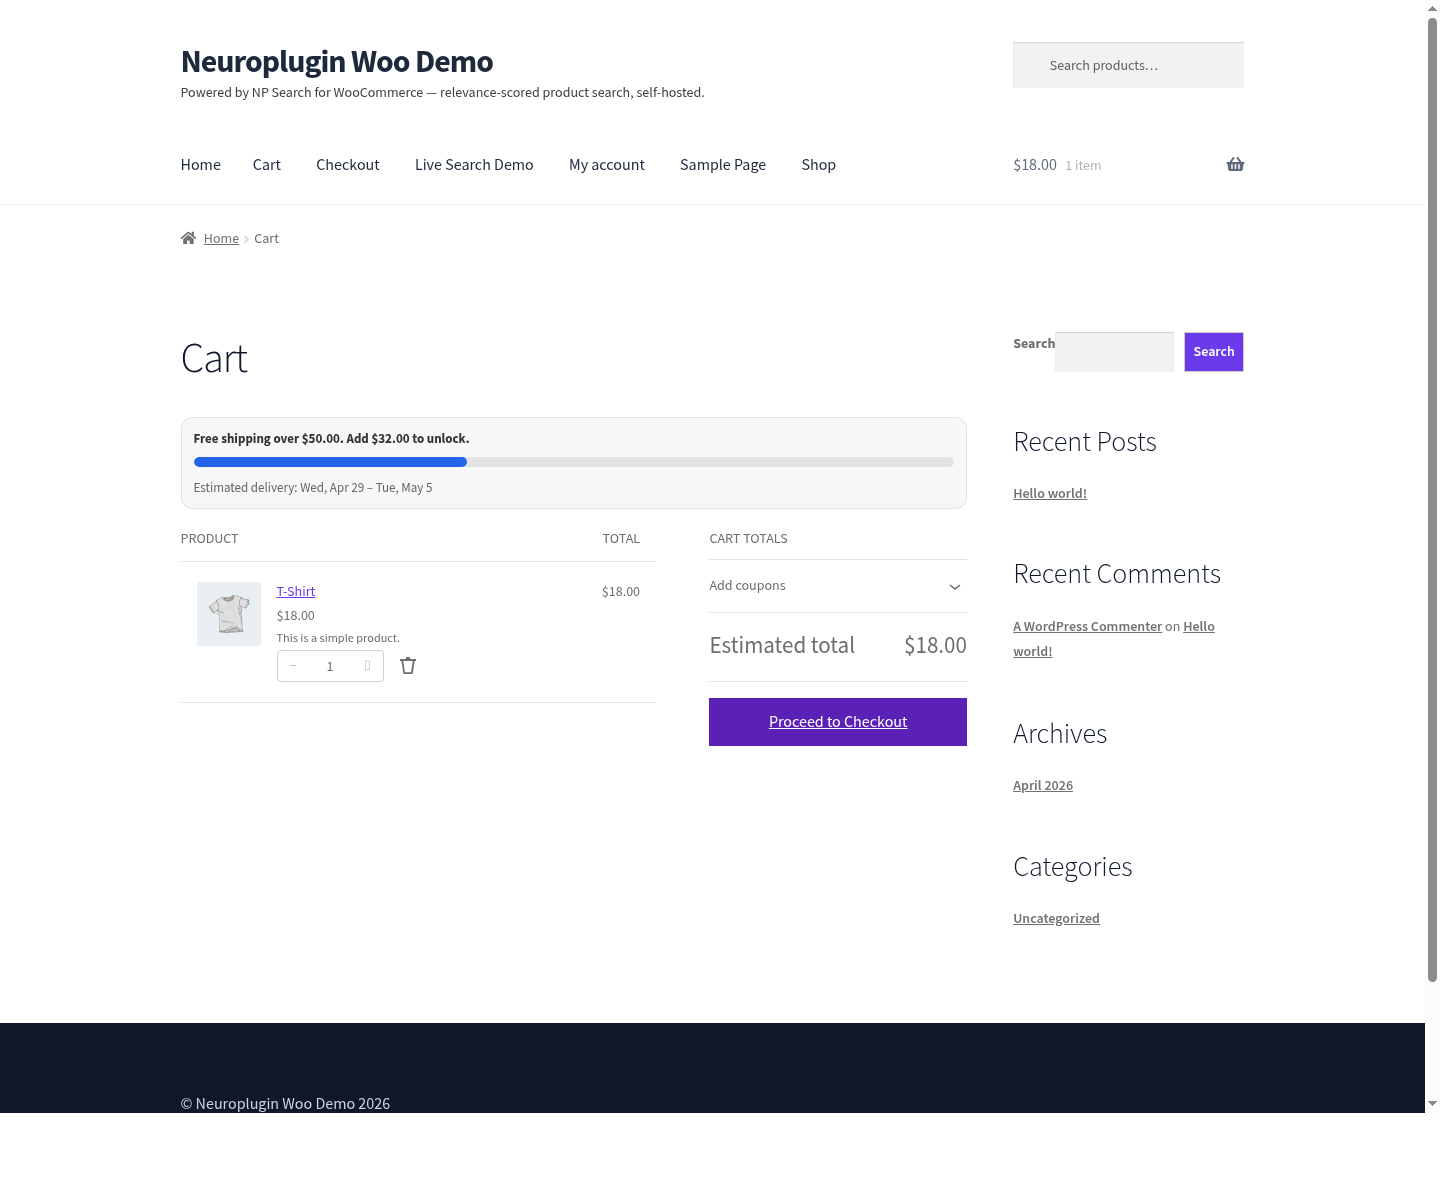
Task: Go to Home in navigation menu
Action: tap(201, 165)
